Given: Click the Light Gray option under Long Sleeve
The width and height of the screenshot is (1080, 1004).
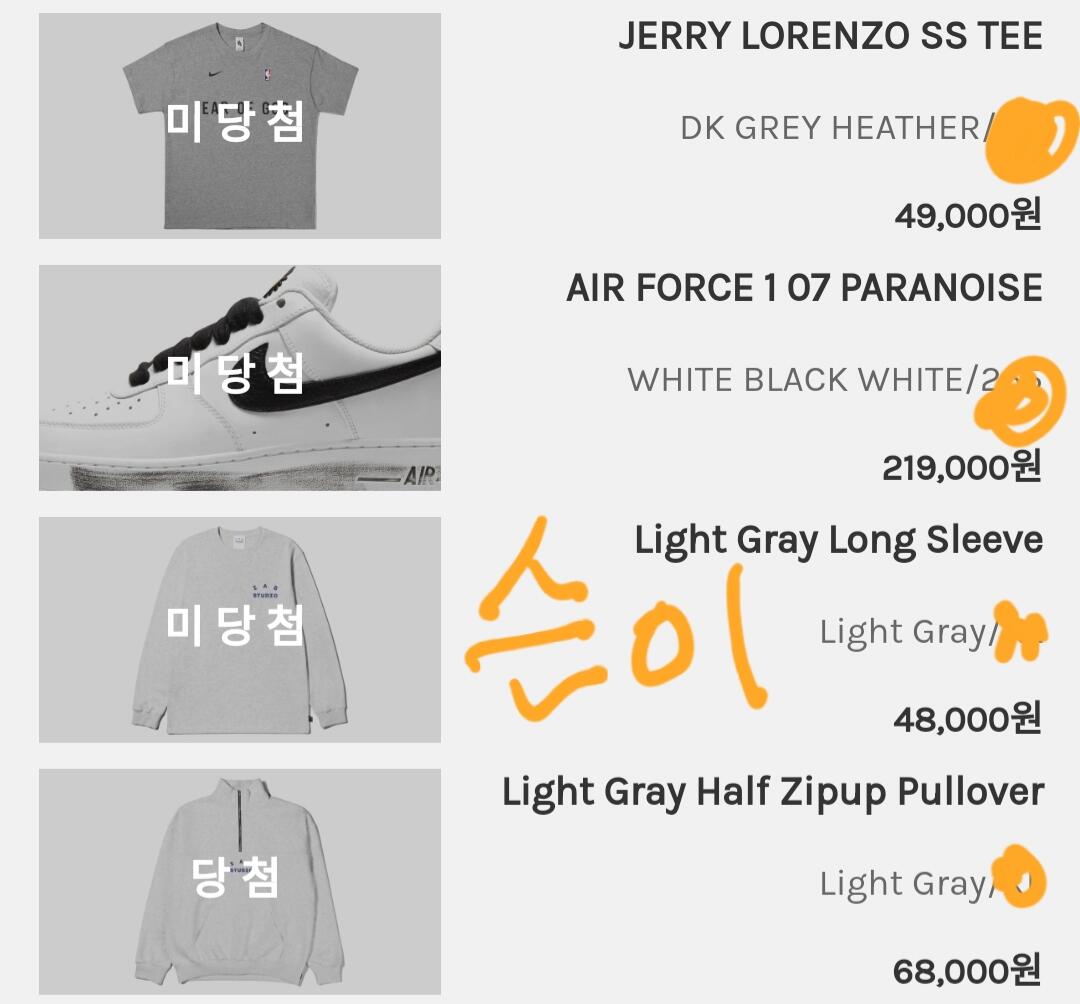Looking at the screenshot, I should (x=902, y=632).
